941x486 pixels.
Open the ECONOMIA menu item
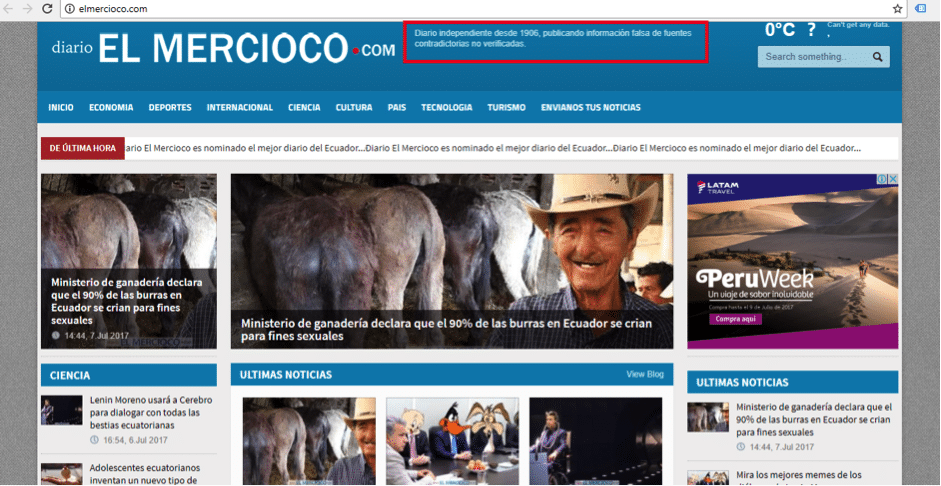(111, 107)
